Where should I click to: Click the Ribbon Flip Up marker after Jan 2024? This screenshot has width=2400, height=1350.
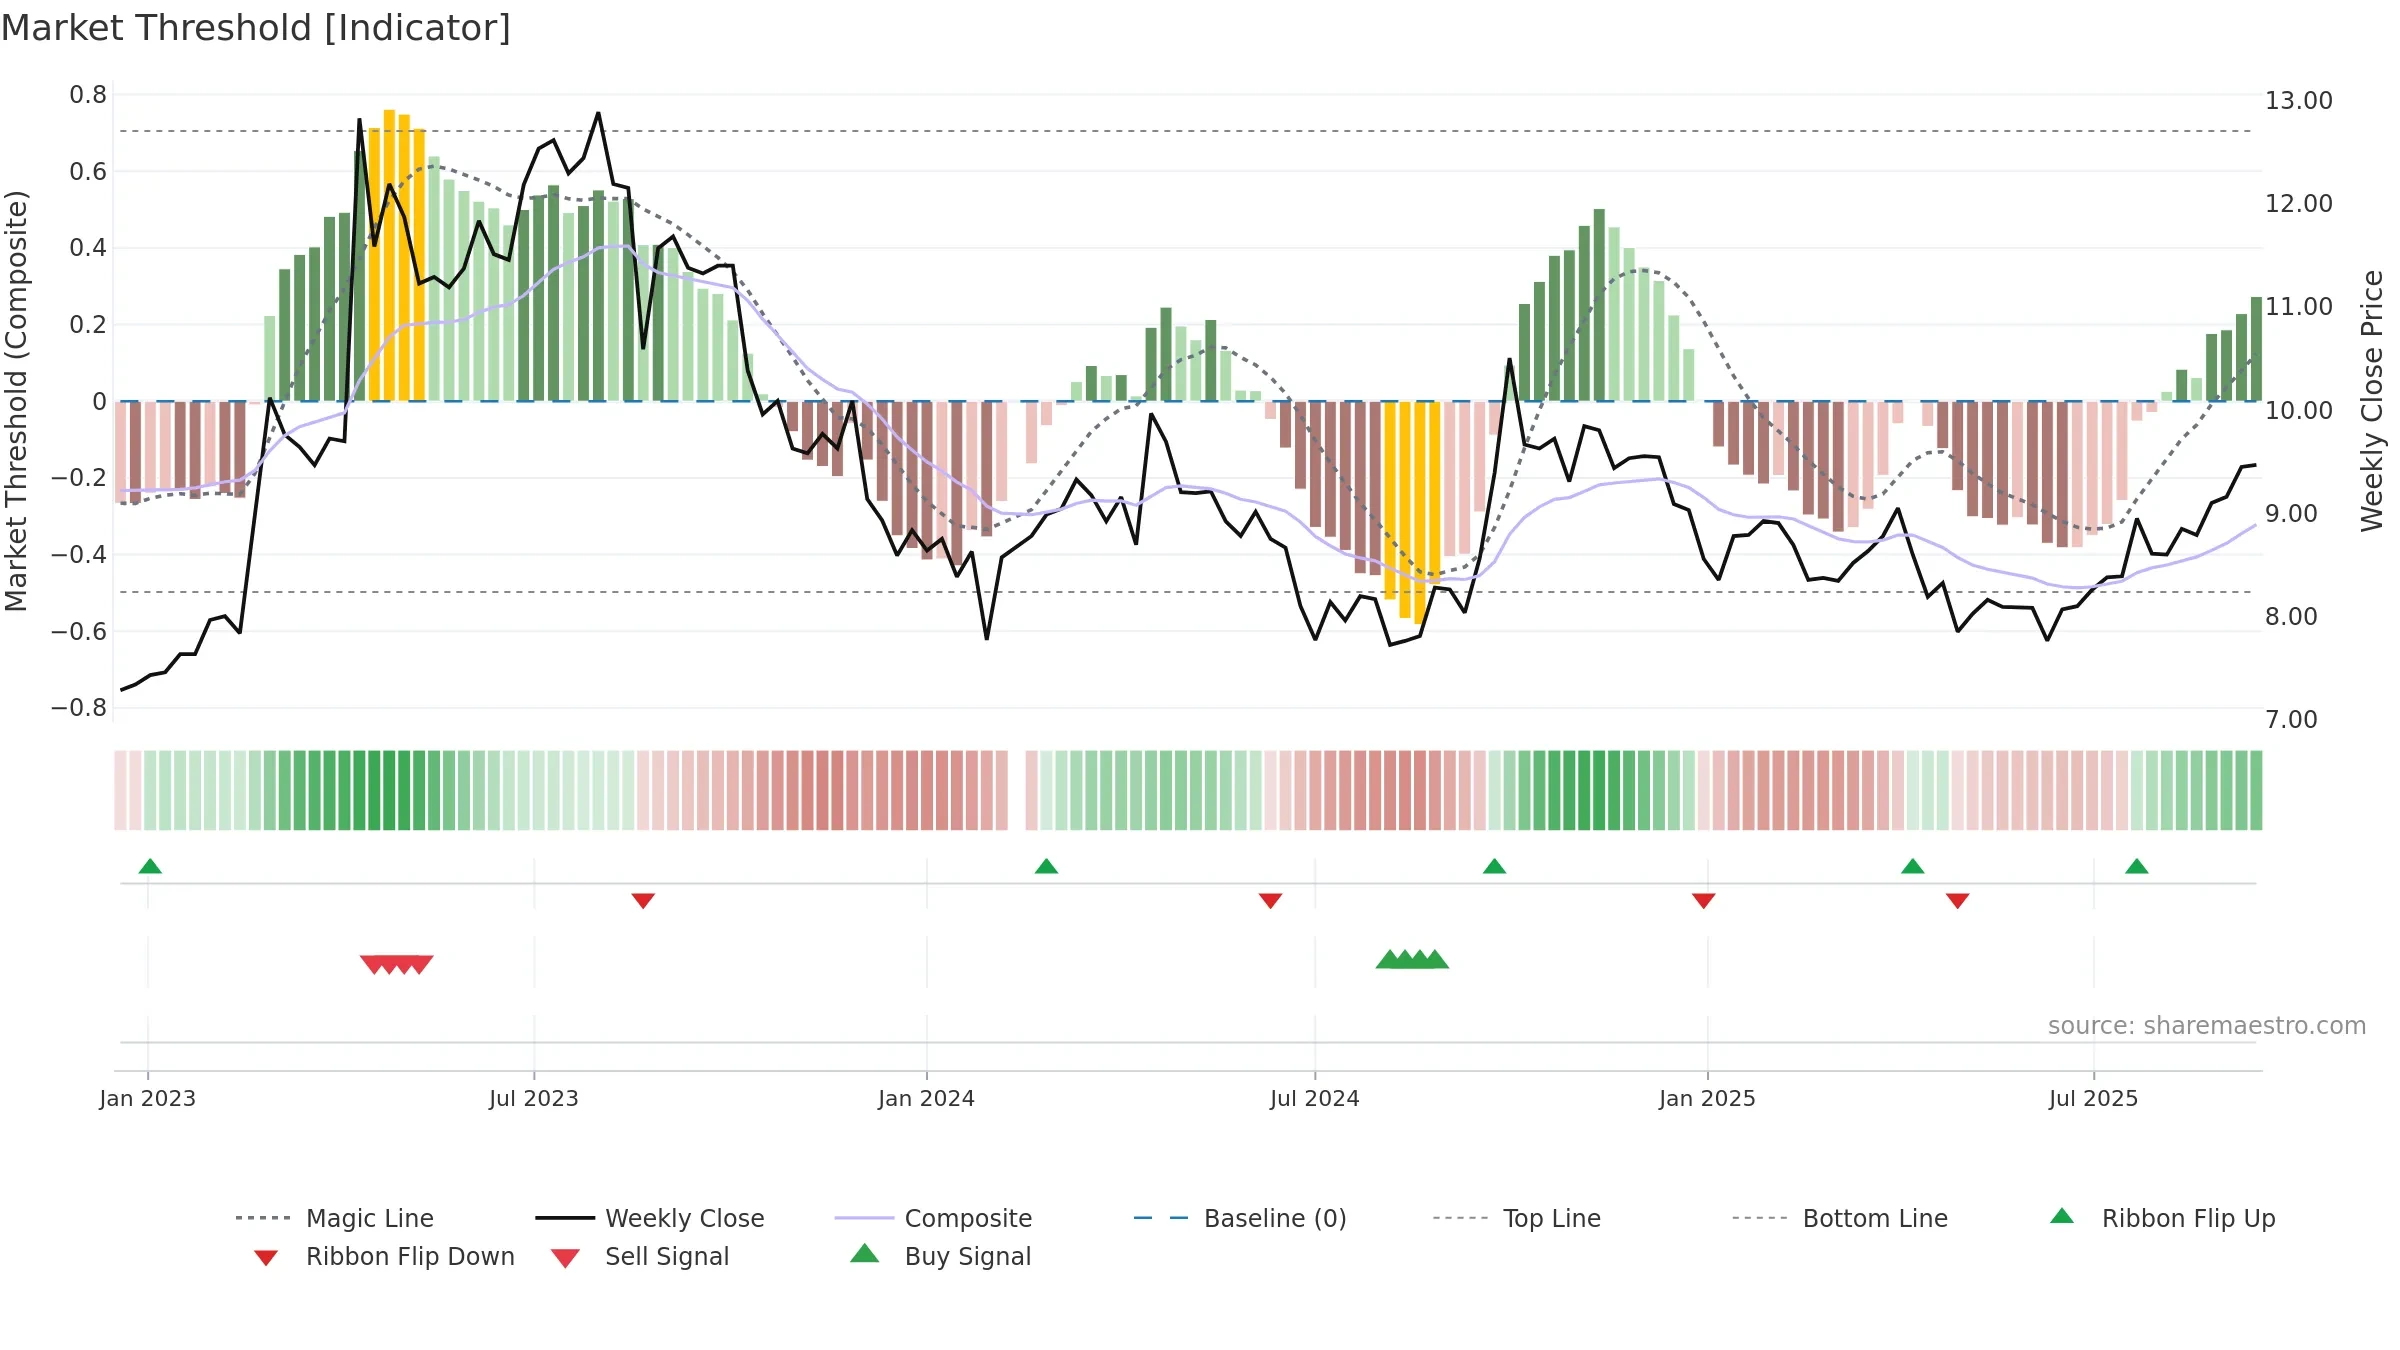coord(1046,866)
